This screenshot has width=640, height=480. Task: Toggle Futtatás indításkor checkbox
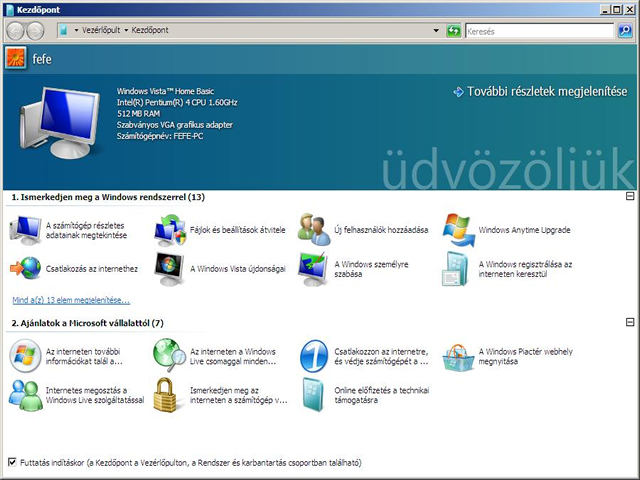[x=12, y=462]
